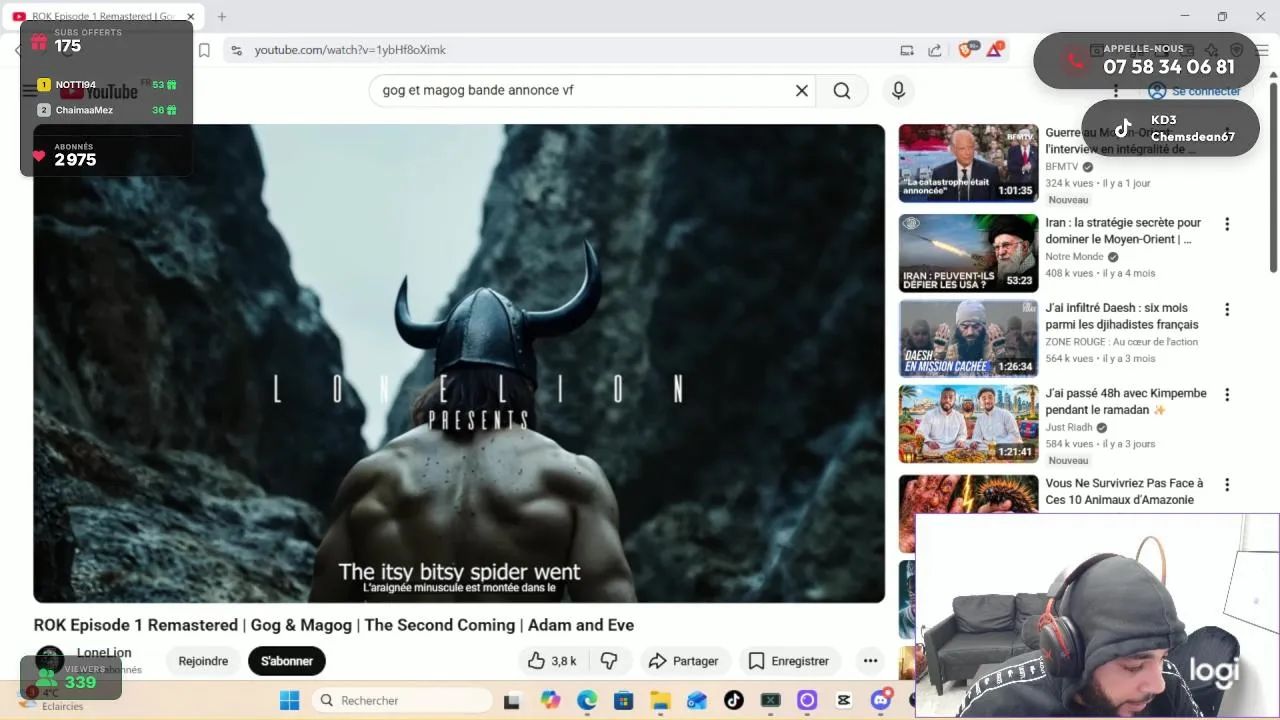Open title 'Iran : la stratégie secrète pour dominer'
1280x720 pixels.
(x=1123, y=231)
